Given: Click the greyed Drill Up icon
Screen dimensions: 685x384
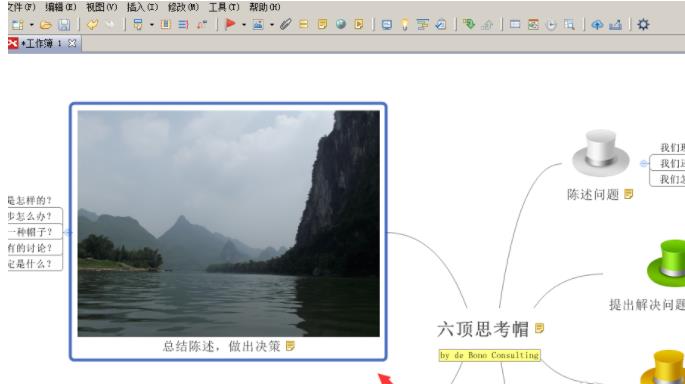Looking at the screenshot, I should click(x=487, y=25).
